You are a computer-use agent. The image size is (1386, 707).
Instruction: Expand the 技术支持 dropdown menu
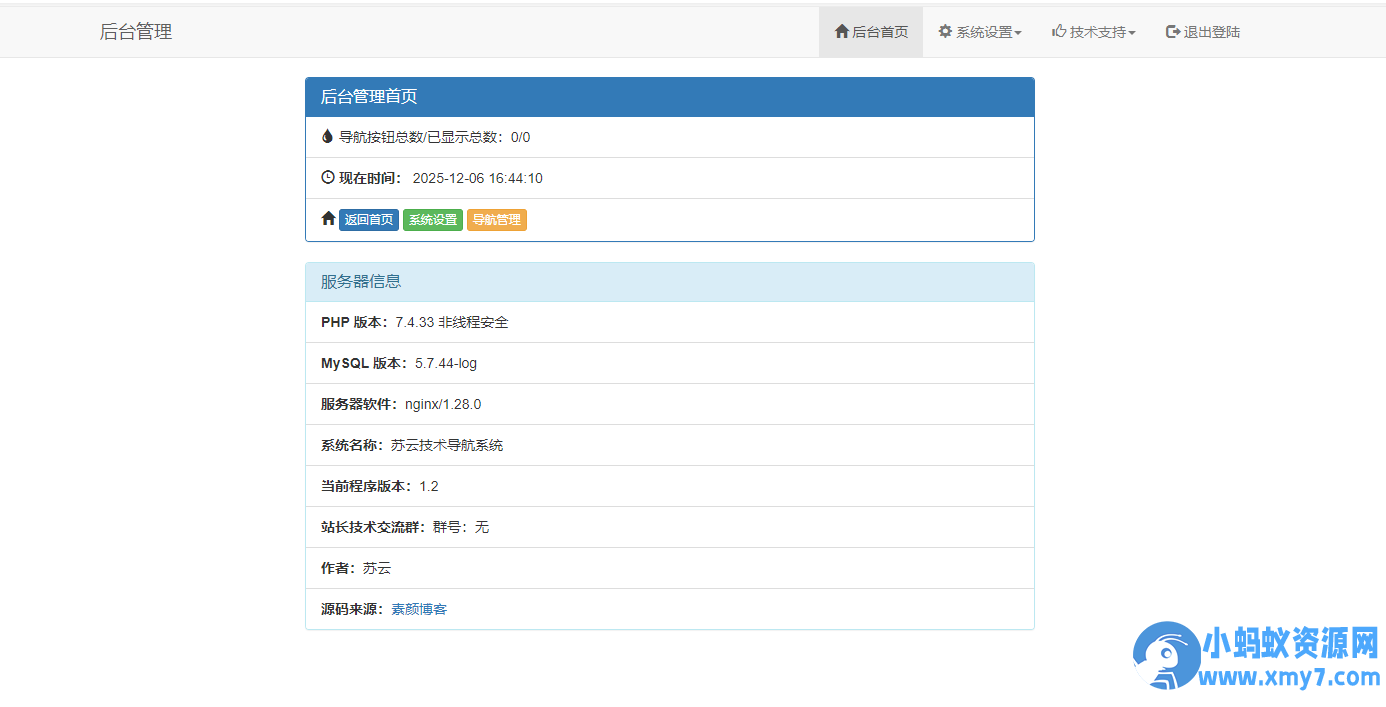click(1095, 31)
